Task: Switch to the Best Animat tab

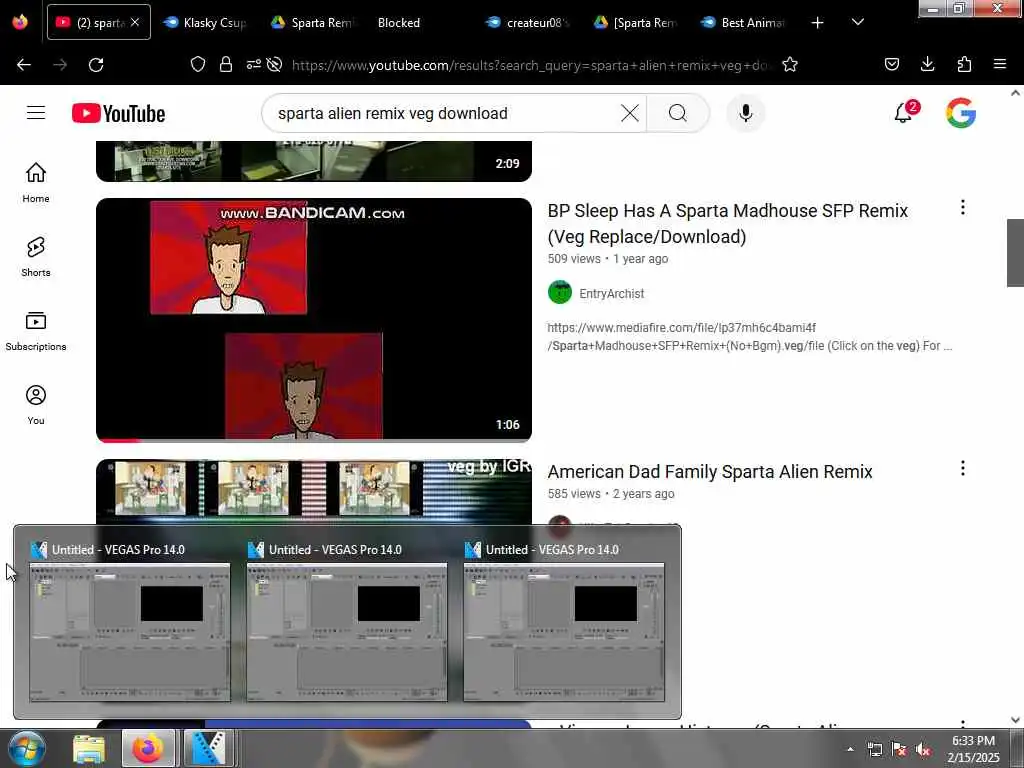Action: (x=743, y=23)
